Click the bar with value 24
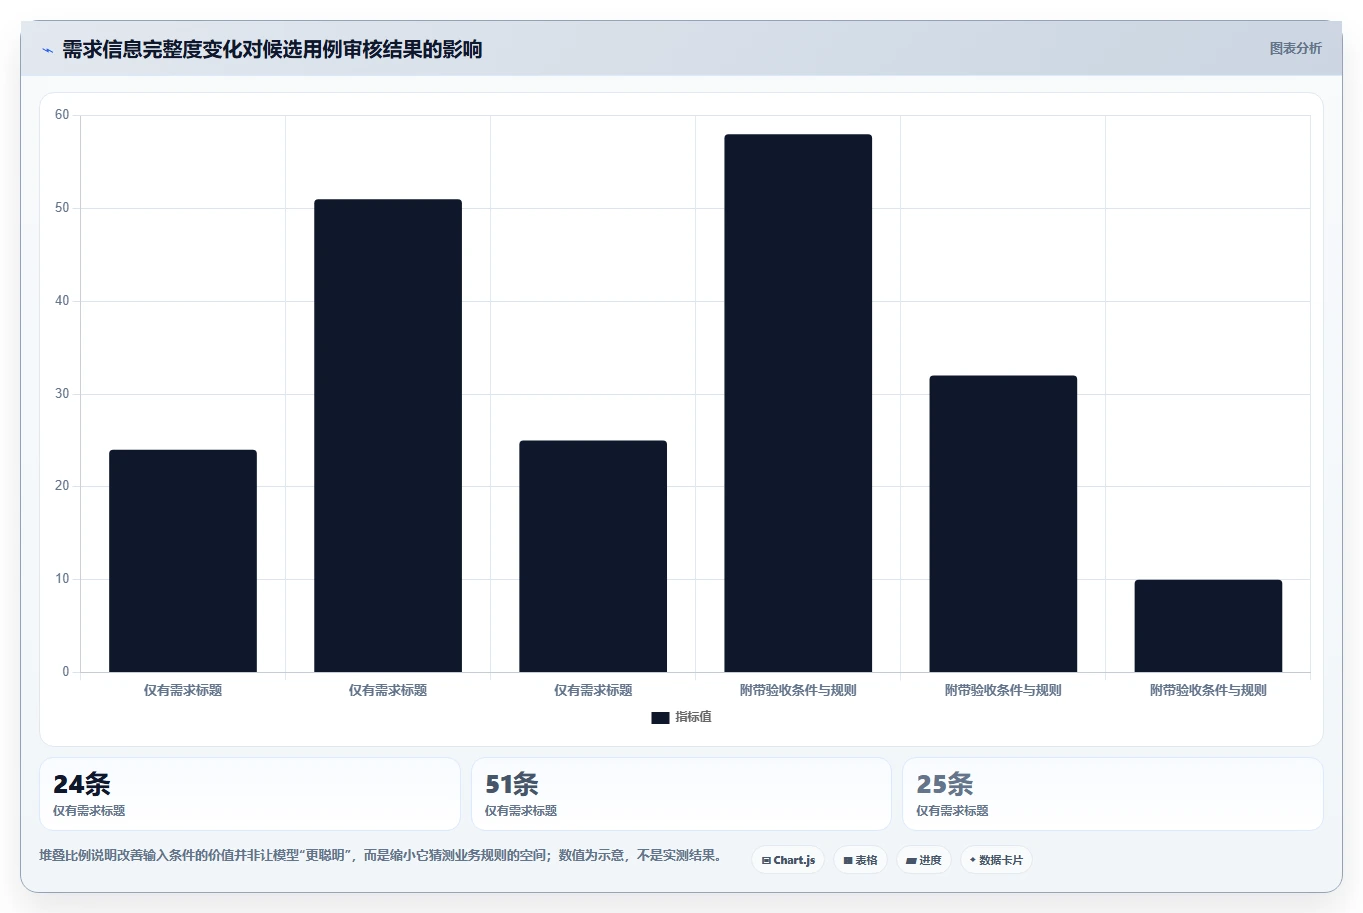Image resolution: width=1363 pixels, height=913 pixels. [x=183, y=561]
